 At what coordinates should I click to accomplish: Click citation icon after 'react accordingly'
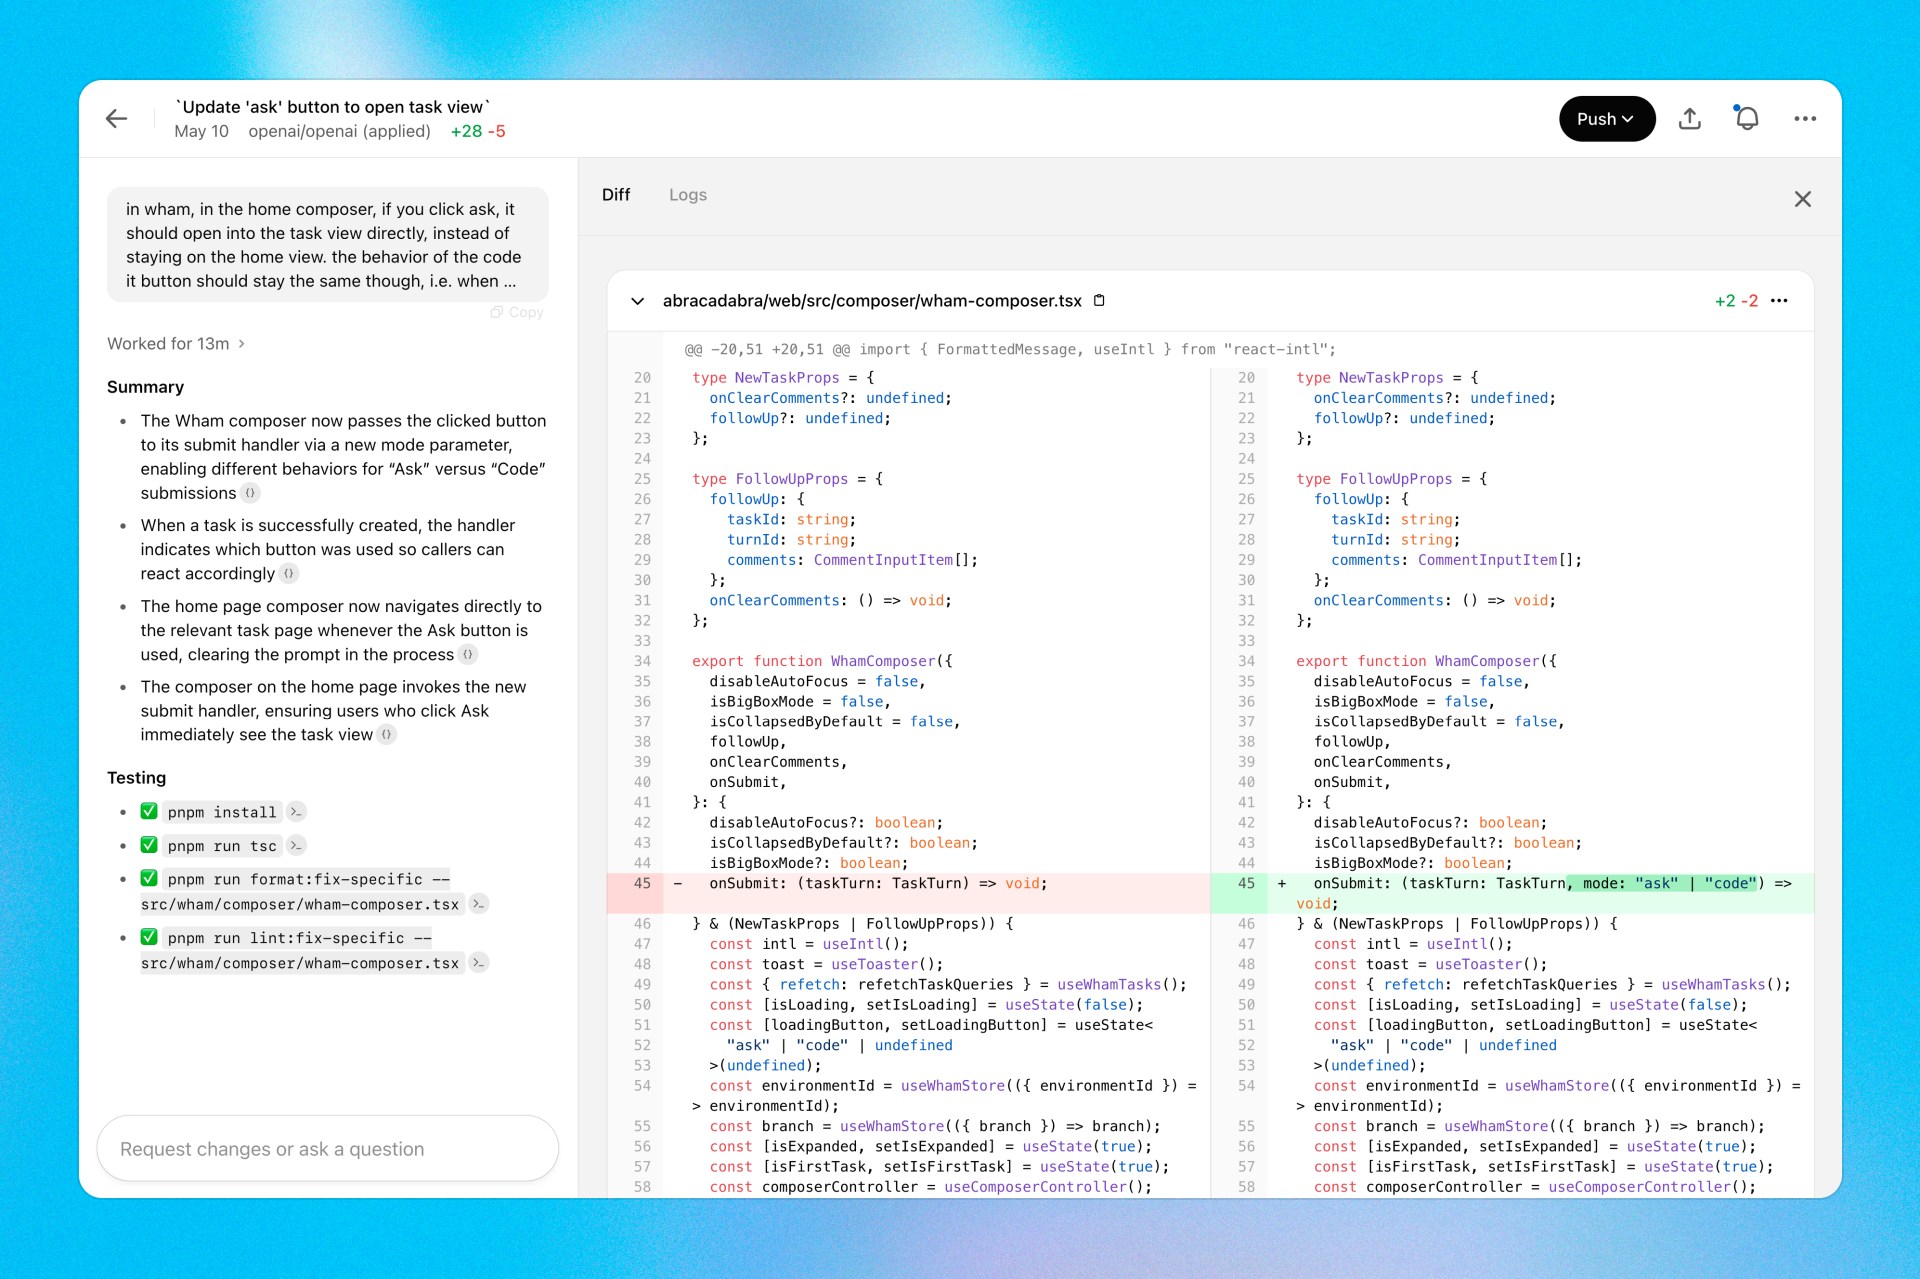point(289,574)
